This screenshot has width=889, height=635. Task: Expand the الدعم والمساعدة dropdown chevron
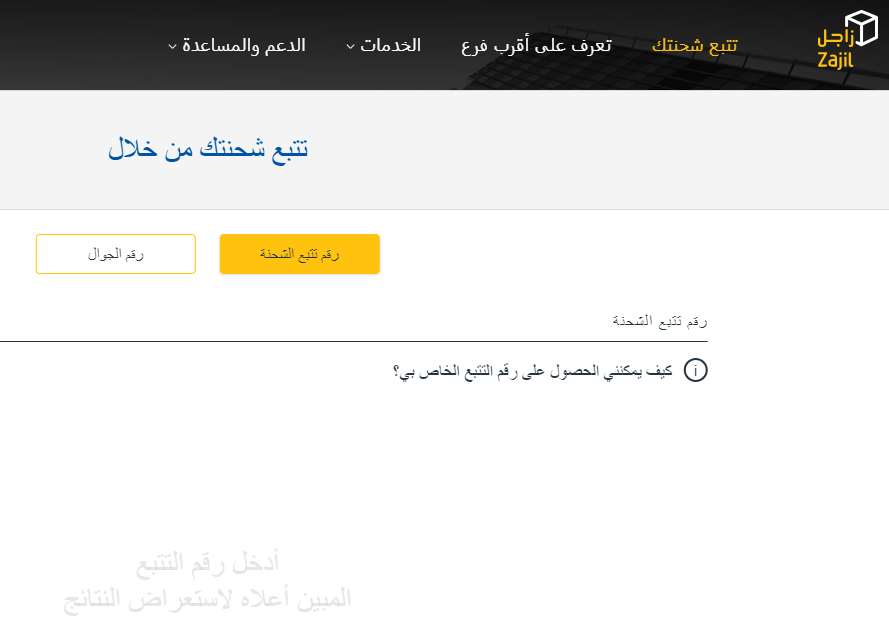tap(172, 46)
